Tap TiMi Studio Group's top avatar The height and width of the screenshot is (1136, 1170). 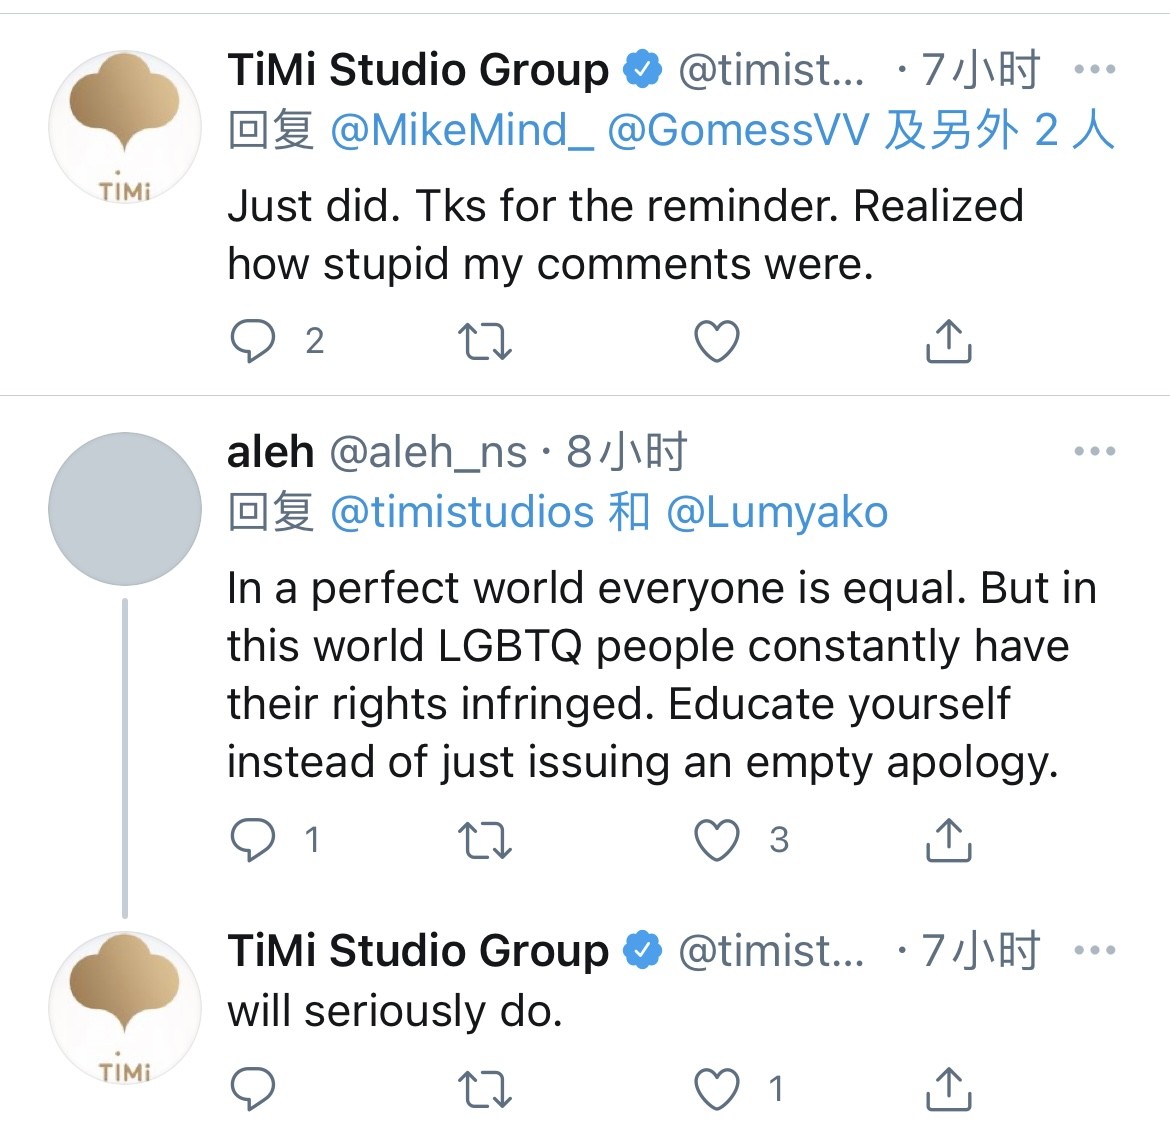tap(125, 127)
